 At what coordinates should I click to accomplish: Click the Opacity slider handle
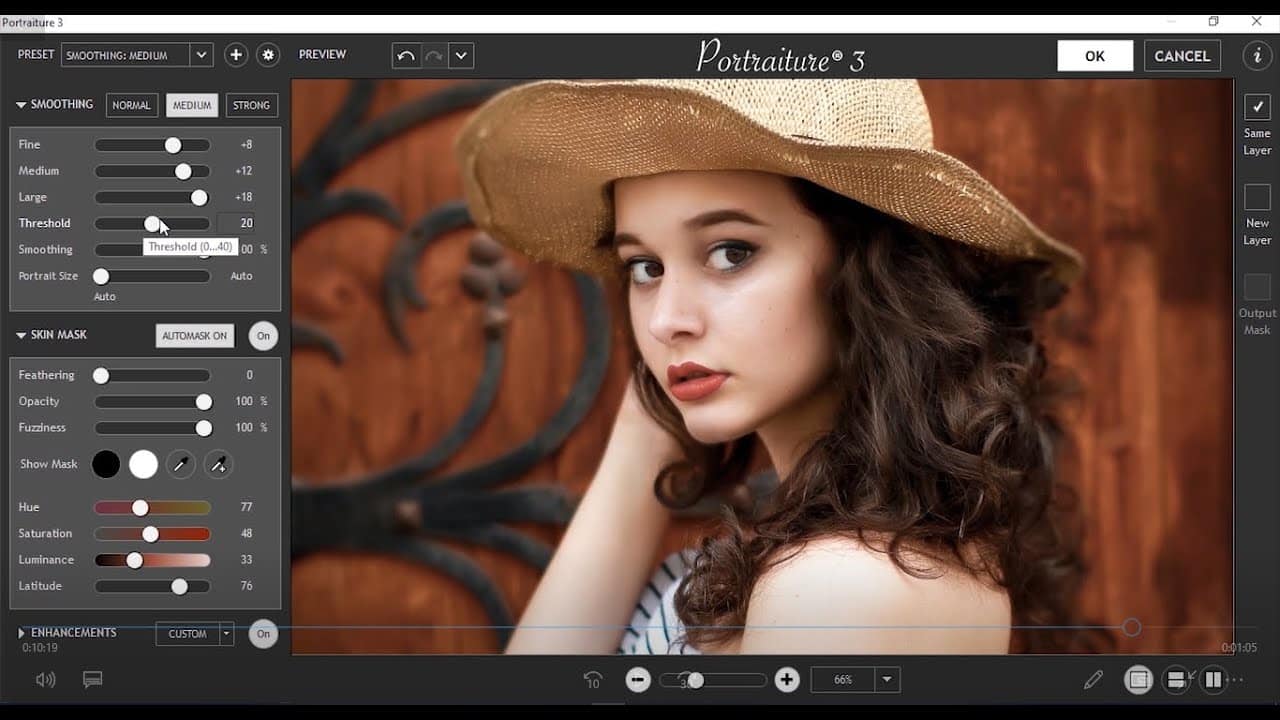pyautogui.click(x=204, y=401)
